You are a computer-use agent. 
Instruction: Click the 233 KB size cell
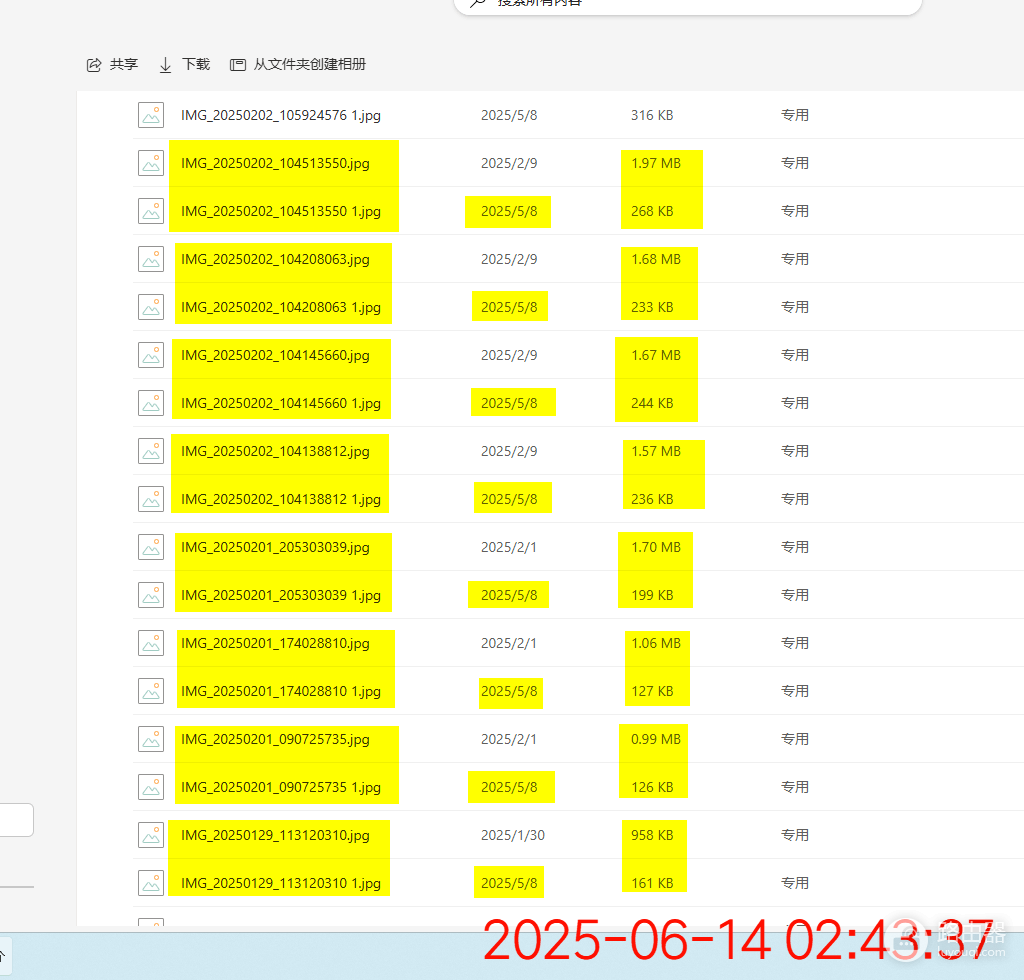(x=652, y=308)
